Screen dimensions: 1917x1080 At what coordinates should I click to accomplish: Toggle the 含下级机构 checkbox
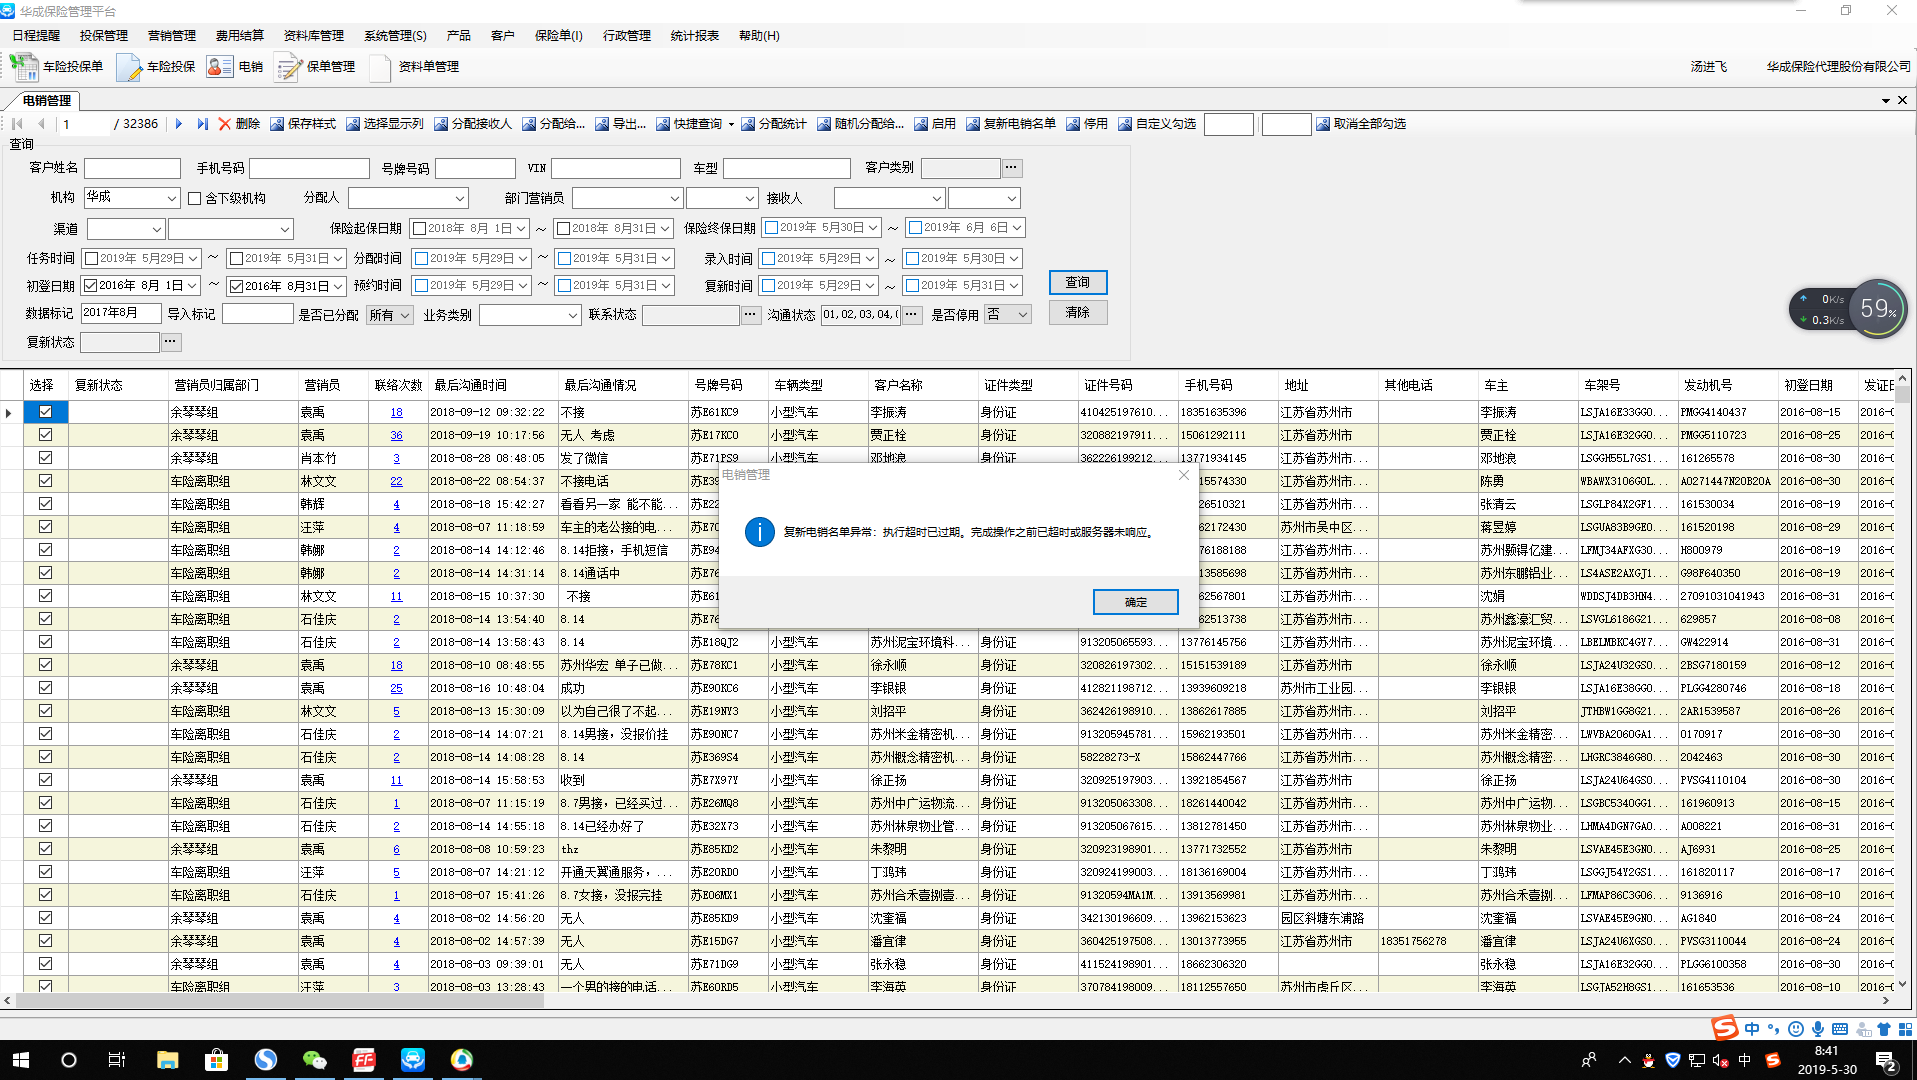click(195, 198)
